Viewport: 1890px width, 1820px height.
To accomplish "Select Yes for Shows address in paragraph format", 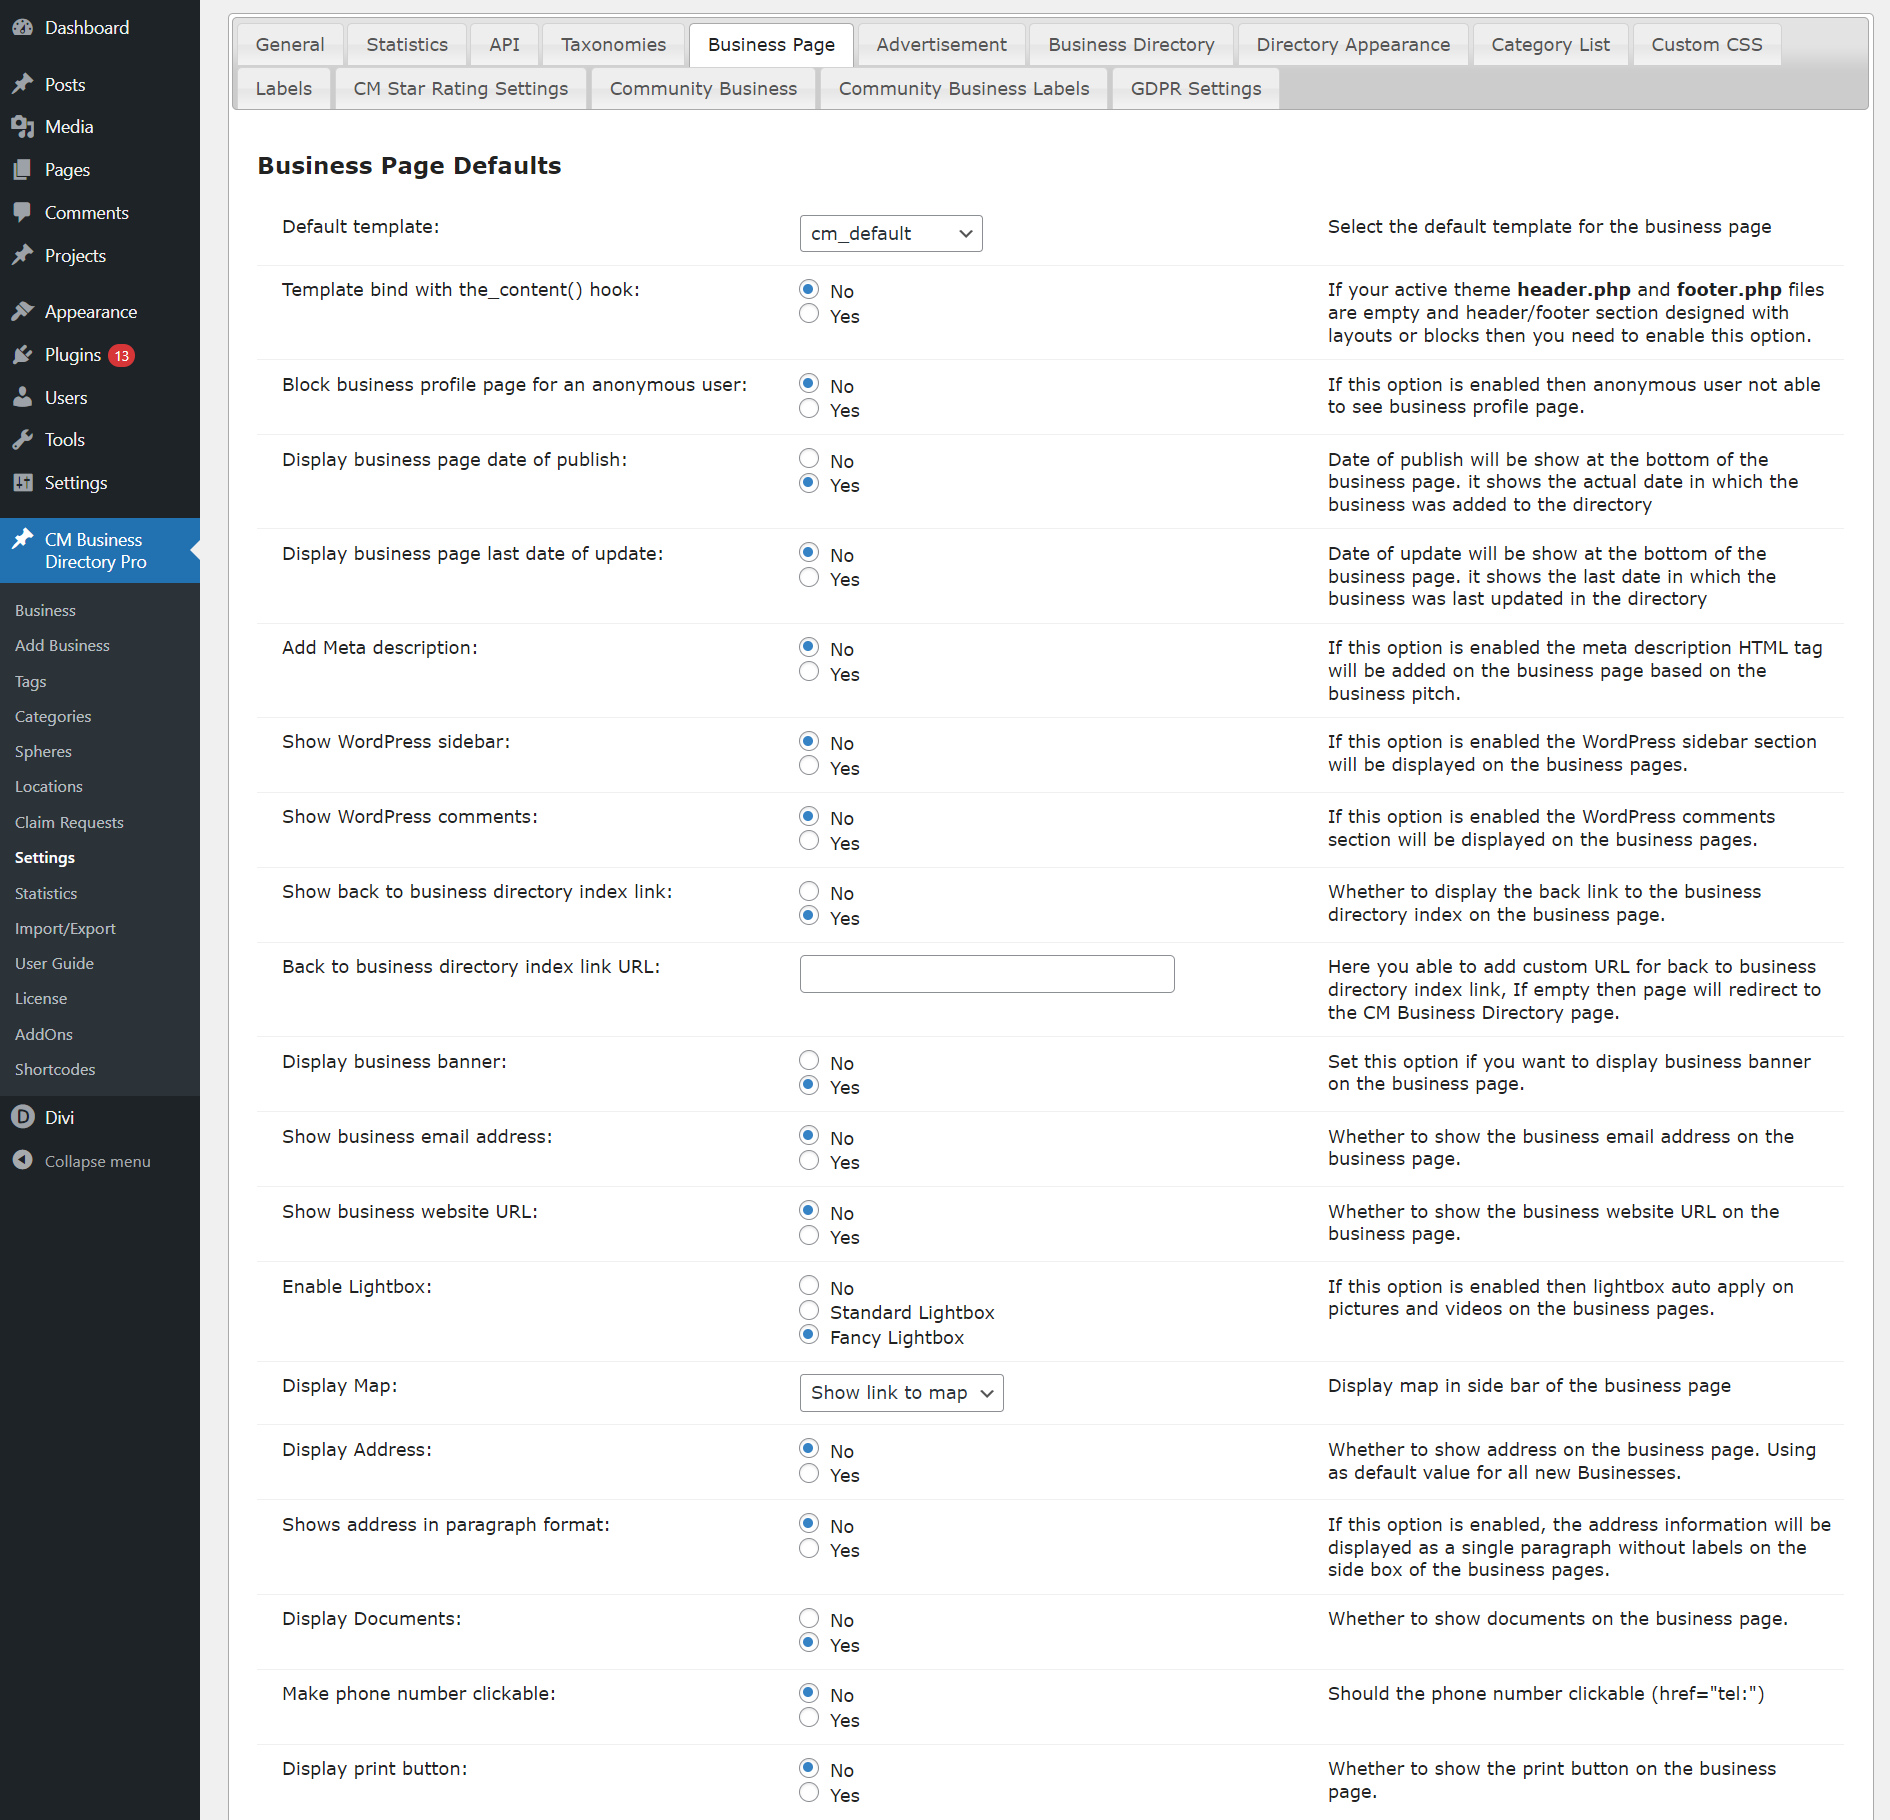I will (x=809, y=1548).
